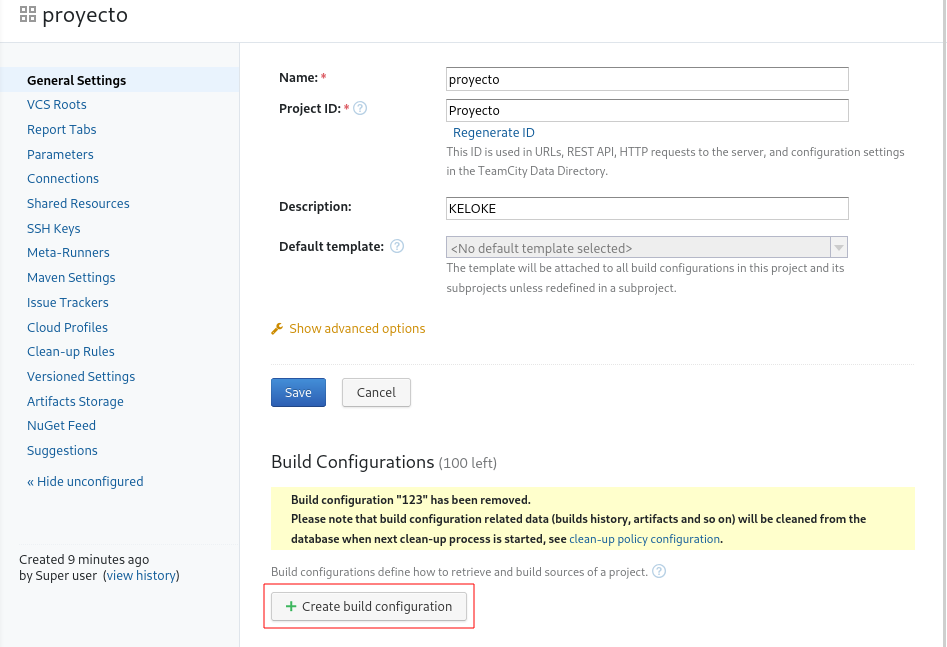947x647 pixels.
Task: Click the Hide unconfigured link
Action: (85, 481)
